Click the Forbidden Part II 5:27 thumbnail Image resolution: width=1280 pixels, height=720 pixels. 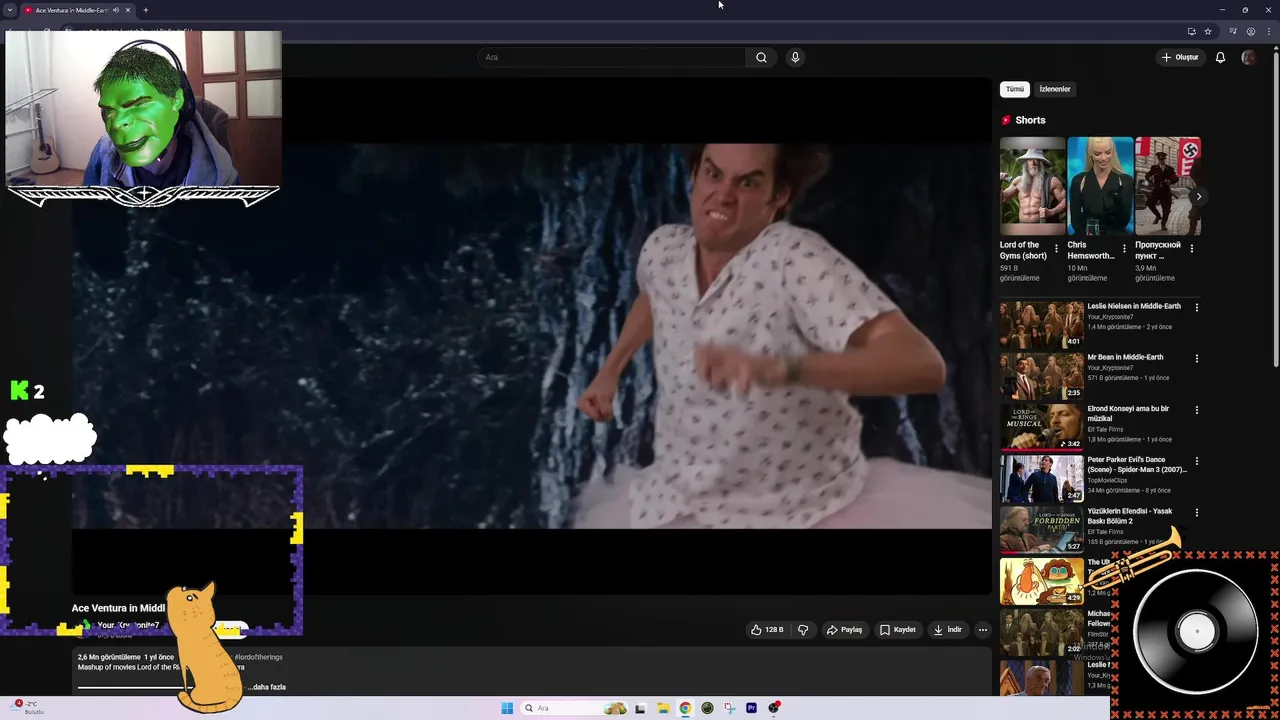tap(1041, 529)
